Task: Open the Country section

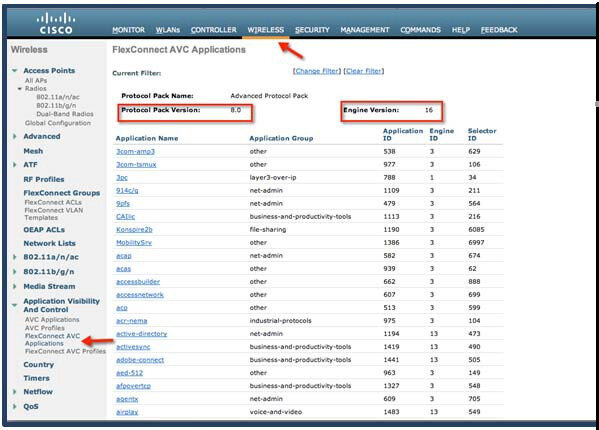Action: point(39,364)
